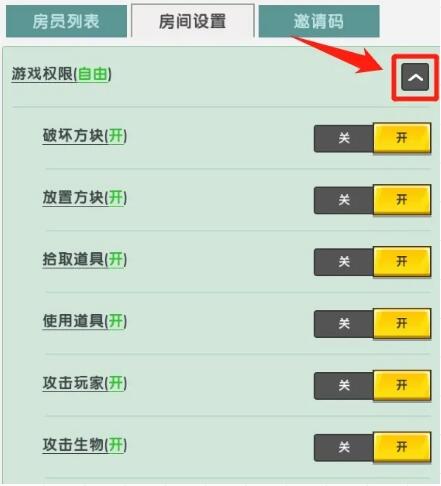The image size is (441, 486).
Task: Click the 攻击玩家(开) label text
Action: 85,383
